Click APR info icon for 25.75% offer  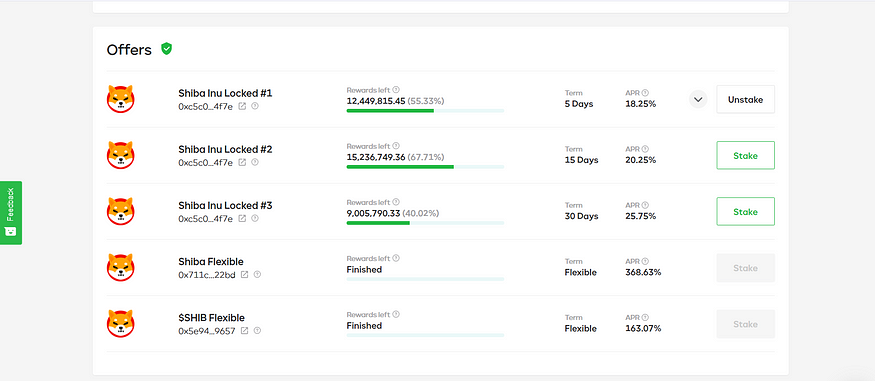click(x=645, y=205)
